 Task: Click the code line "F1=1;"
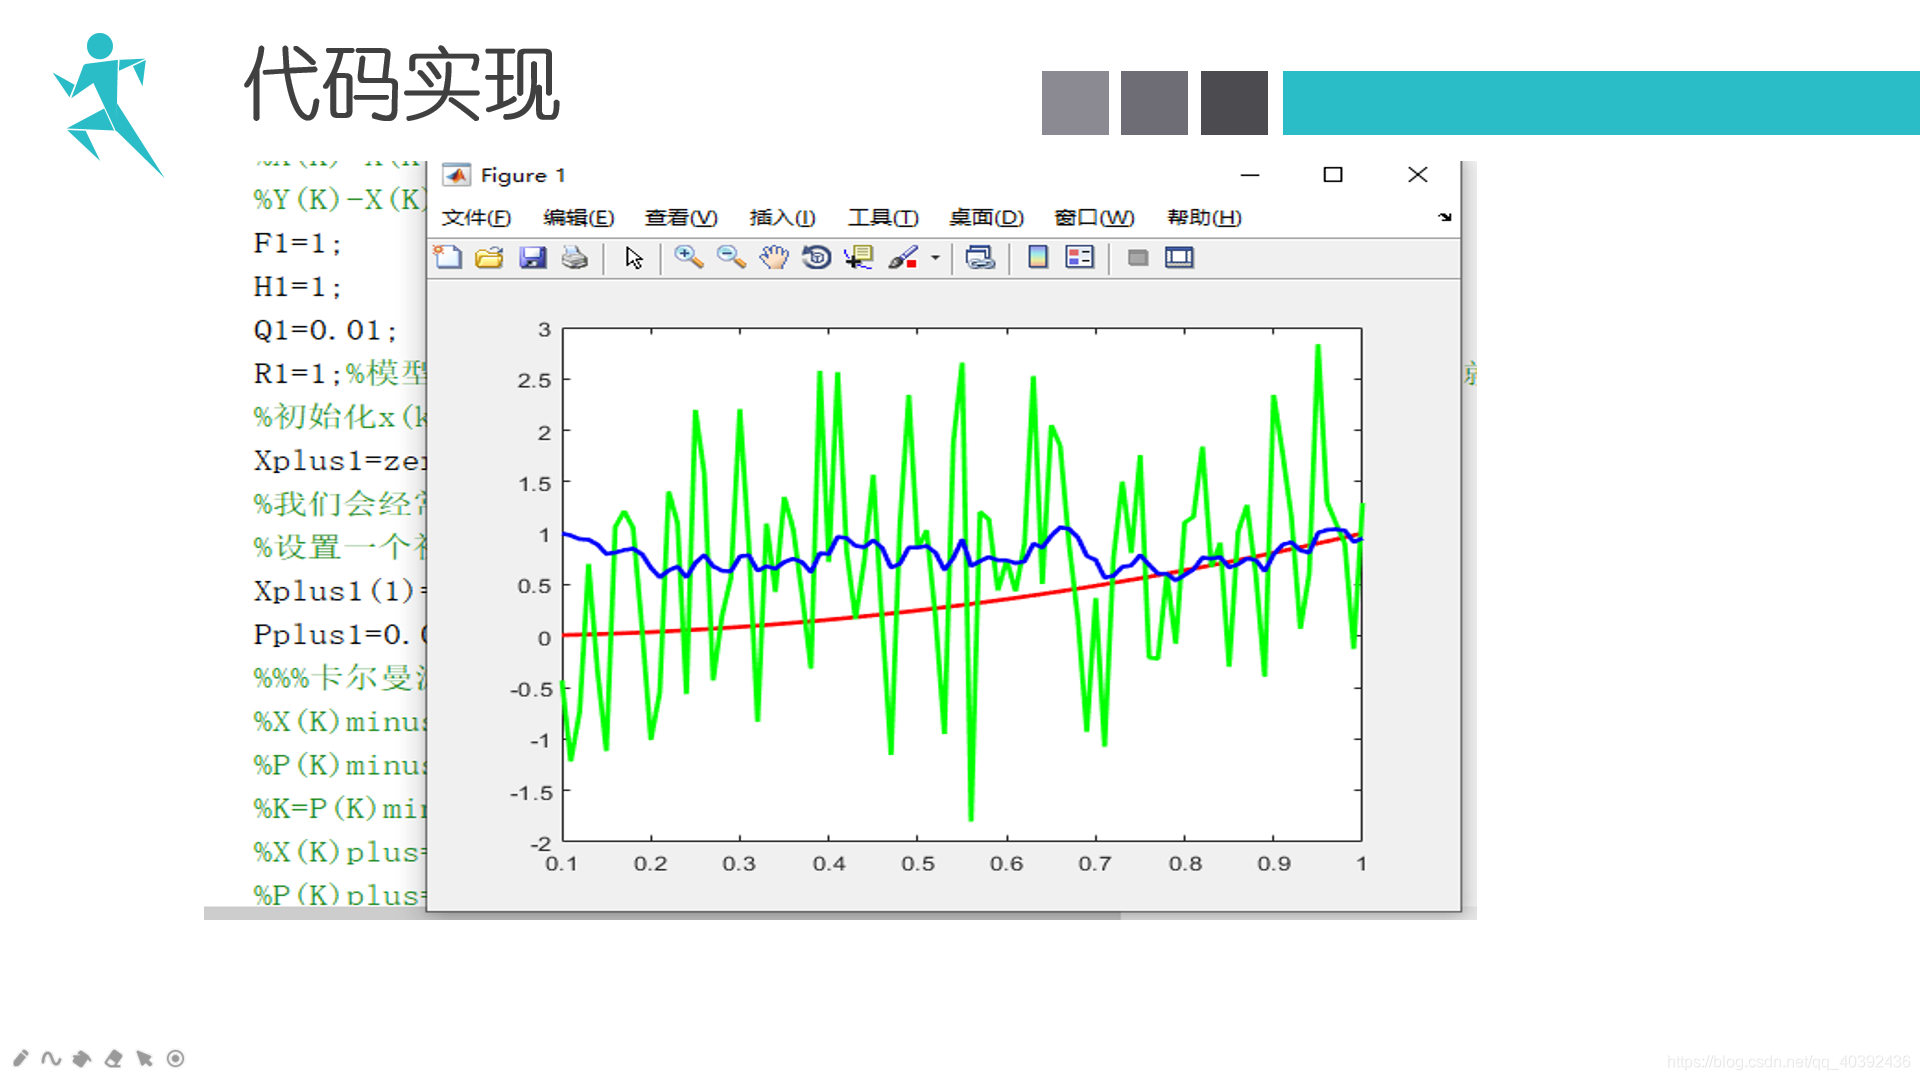coord(298,243)
